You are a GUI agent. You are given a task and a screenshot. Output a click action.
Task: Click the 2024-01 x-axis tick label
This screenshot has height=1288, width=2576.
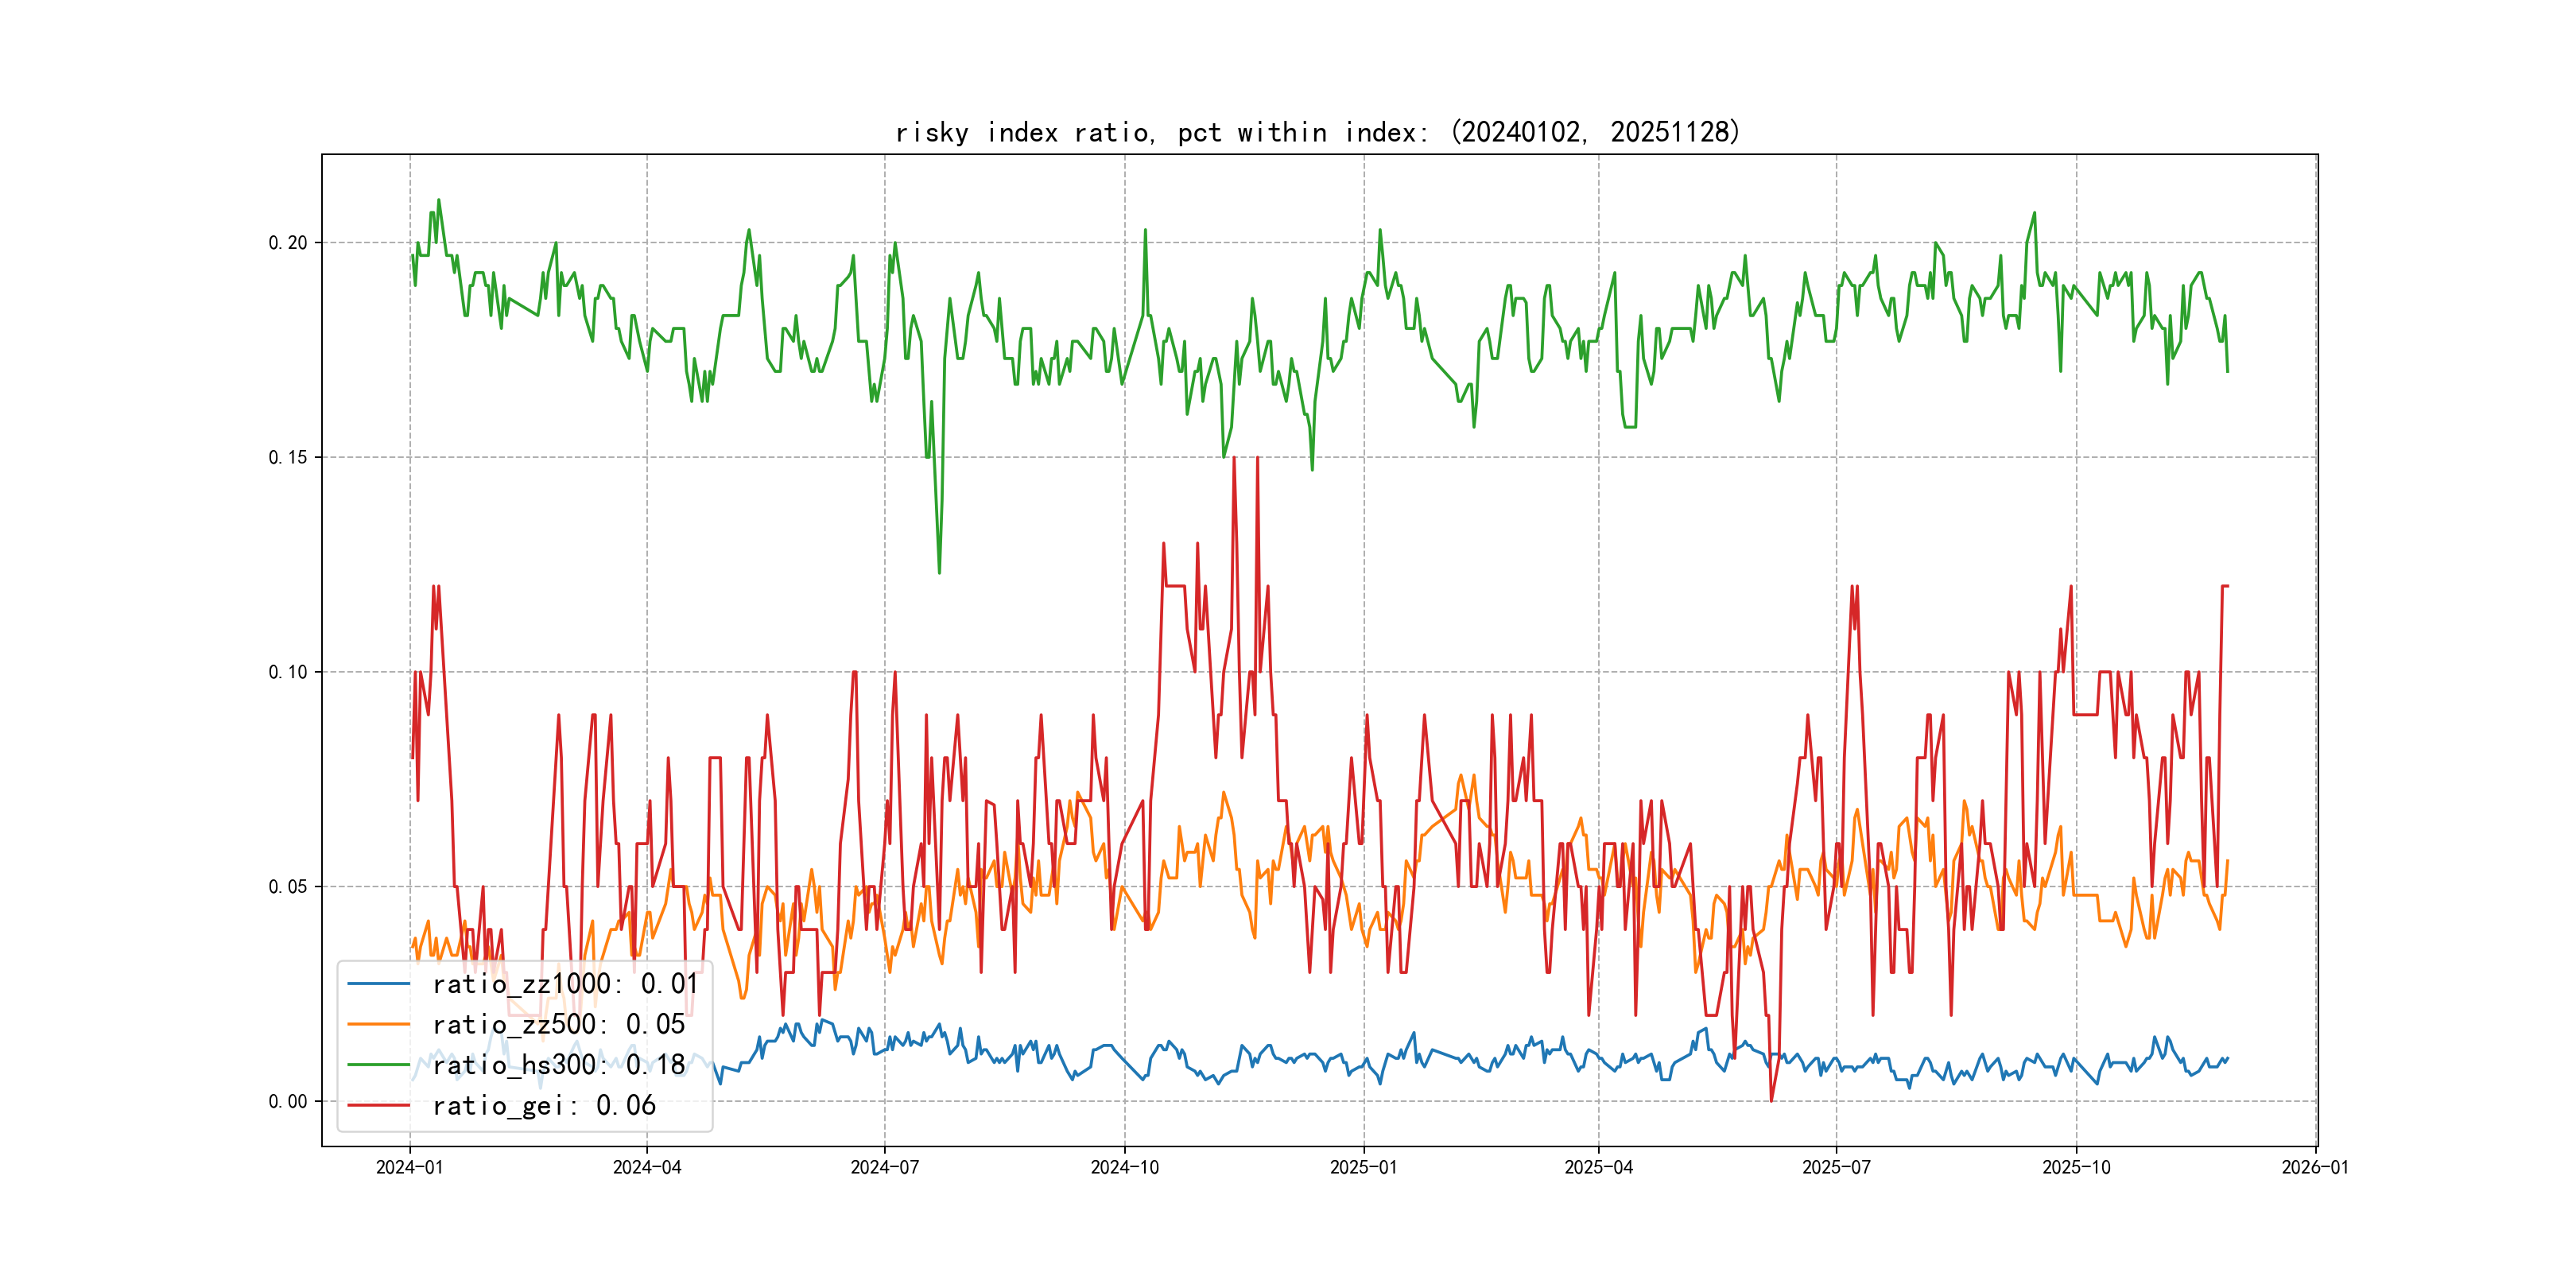tap(409, 1168)
